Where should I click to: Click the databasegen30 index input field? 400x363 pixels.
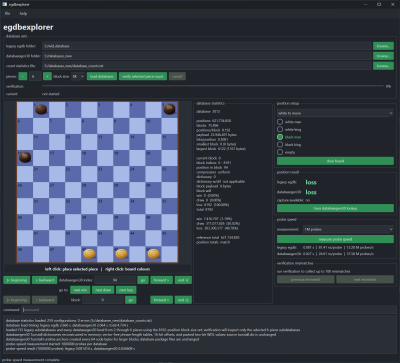[x=115, y=280]
